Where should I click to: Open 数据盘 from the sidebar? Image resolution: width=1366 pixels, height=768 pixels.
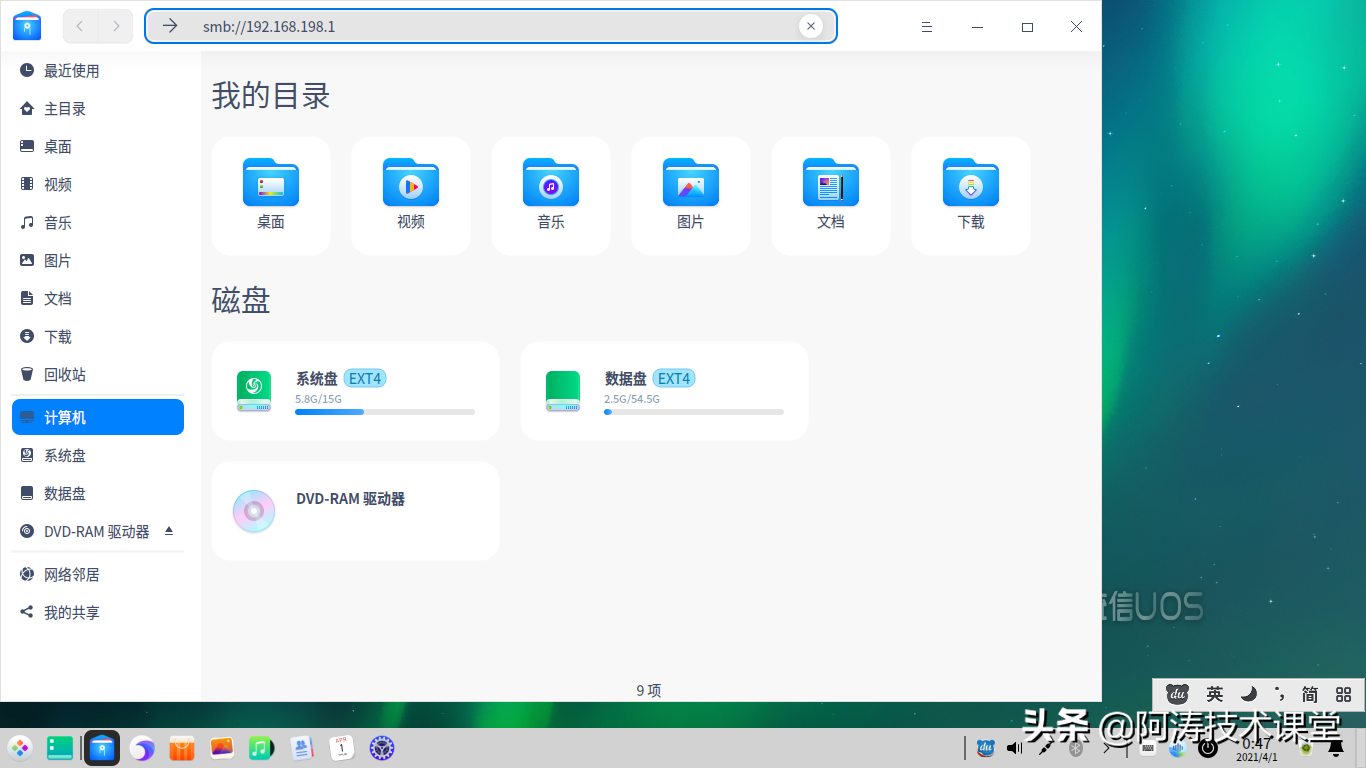point(97,494)
